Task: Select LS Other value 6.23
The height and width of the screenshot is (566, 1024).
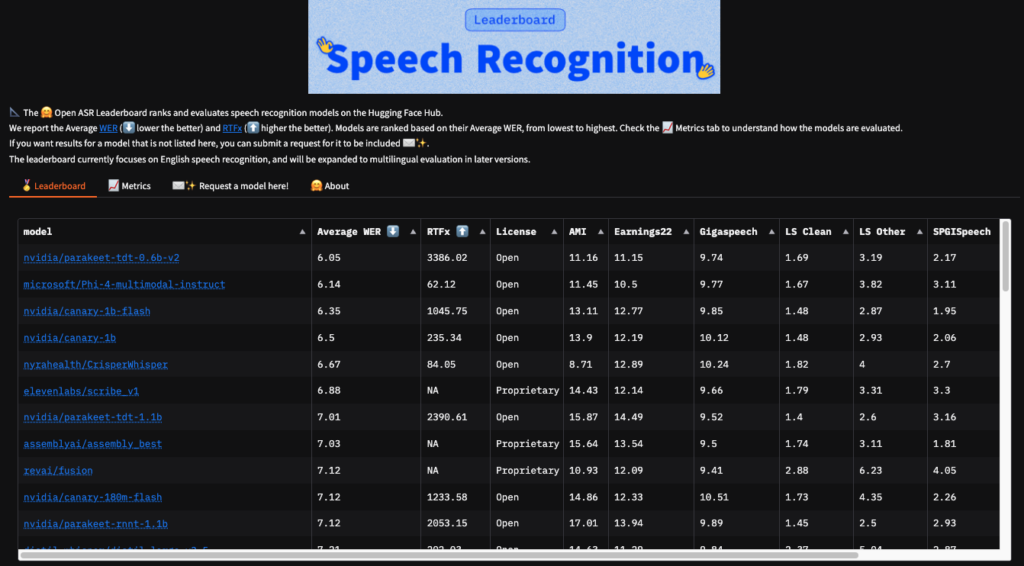Action: (x=871, y=471)
